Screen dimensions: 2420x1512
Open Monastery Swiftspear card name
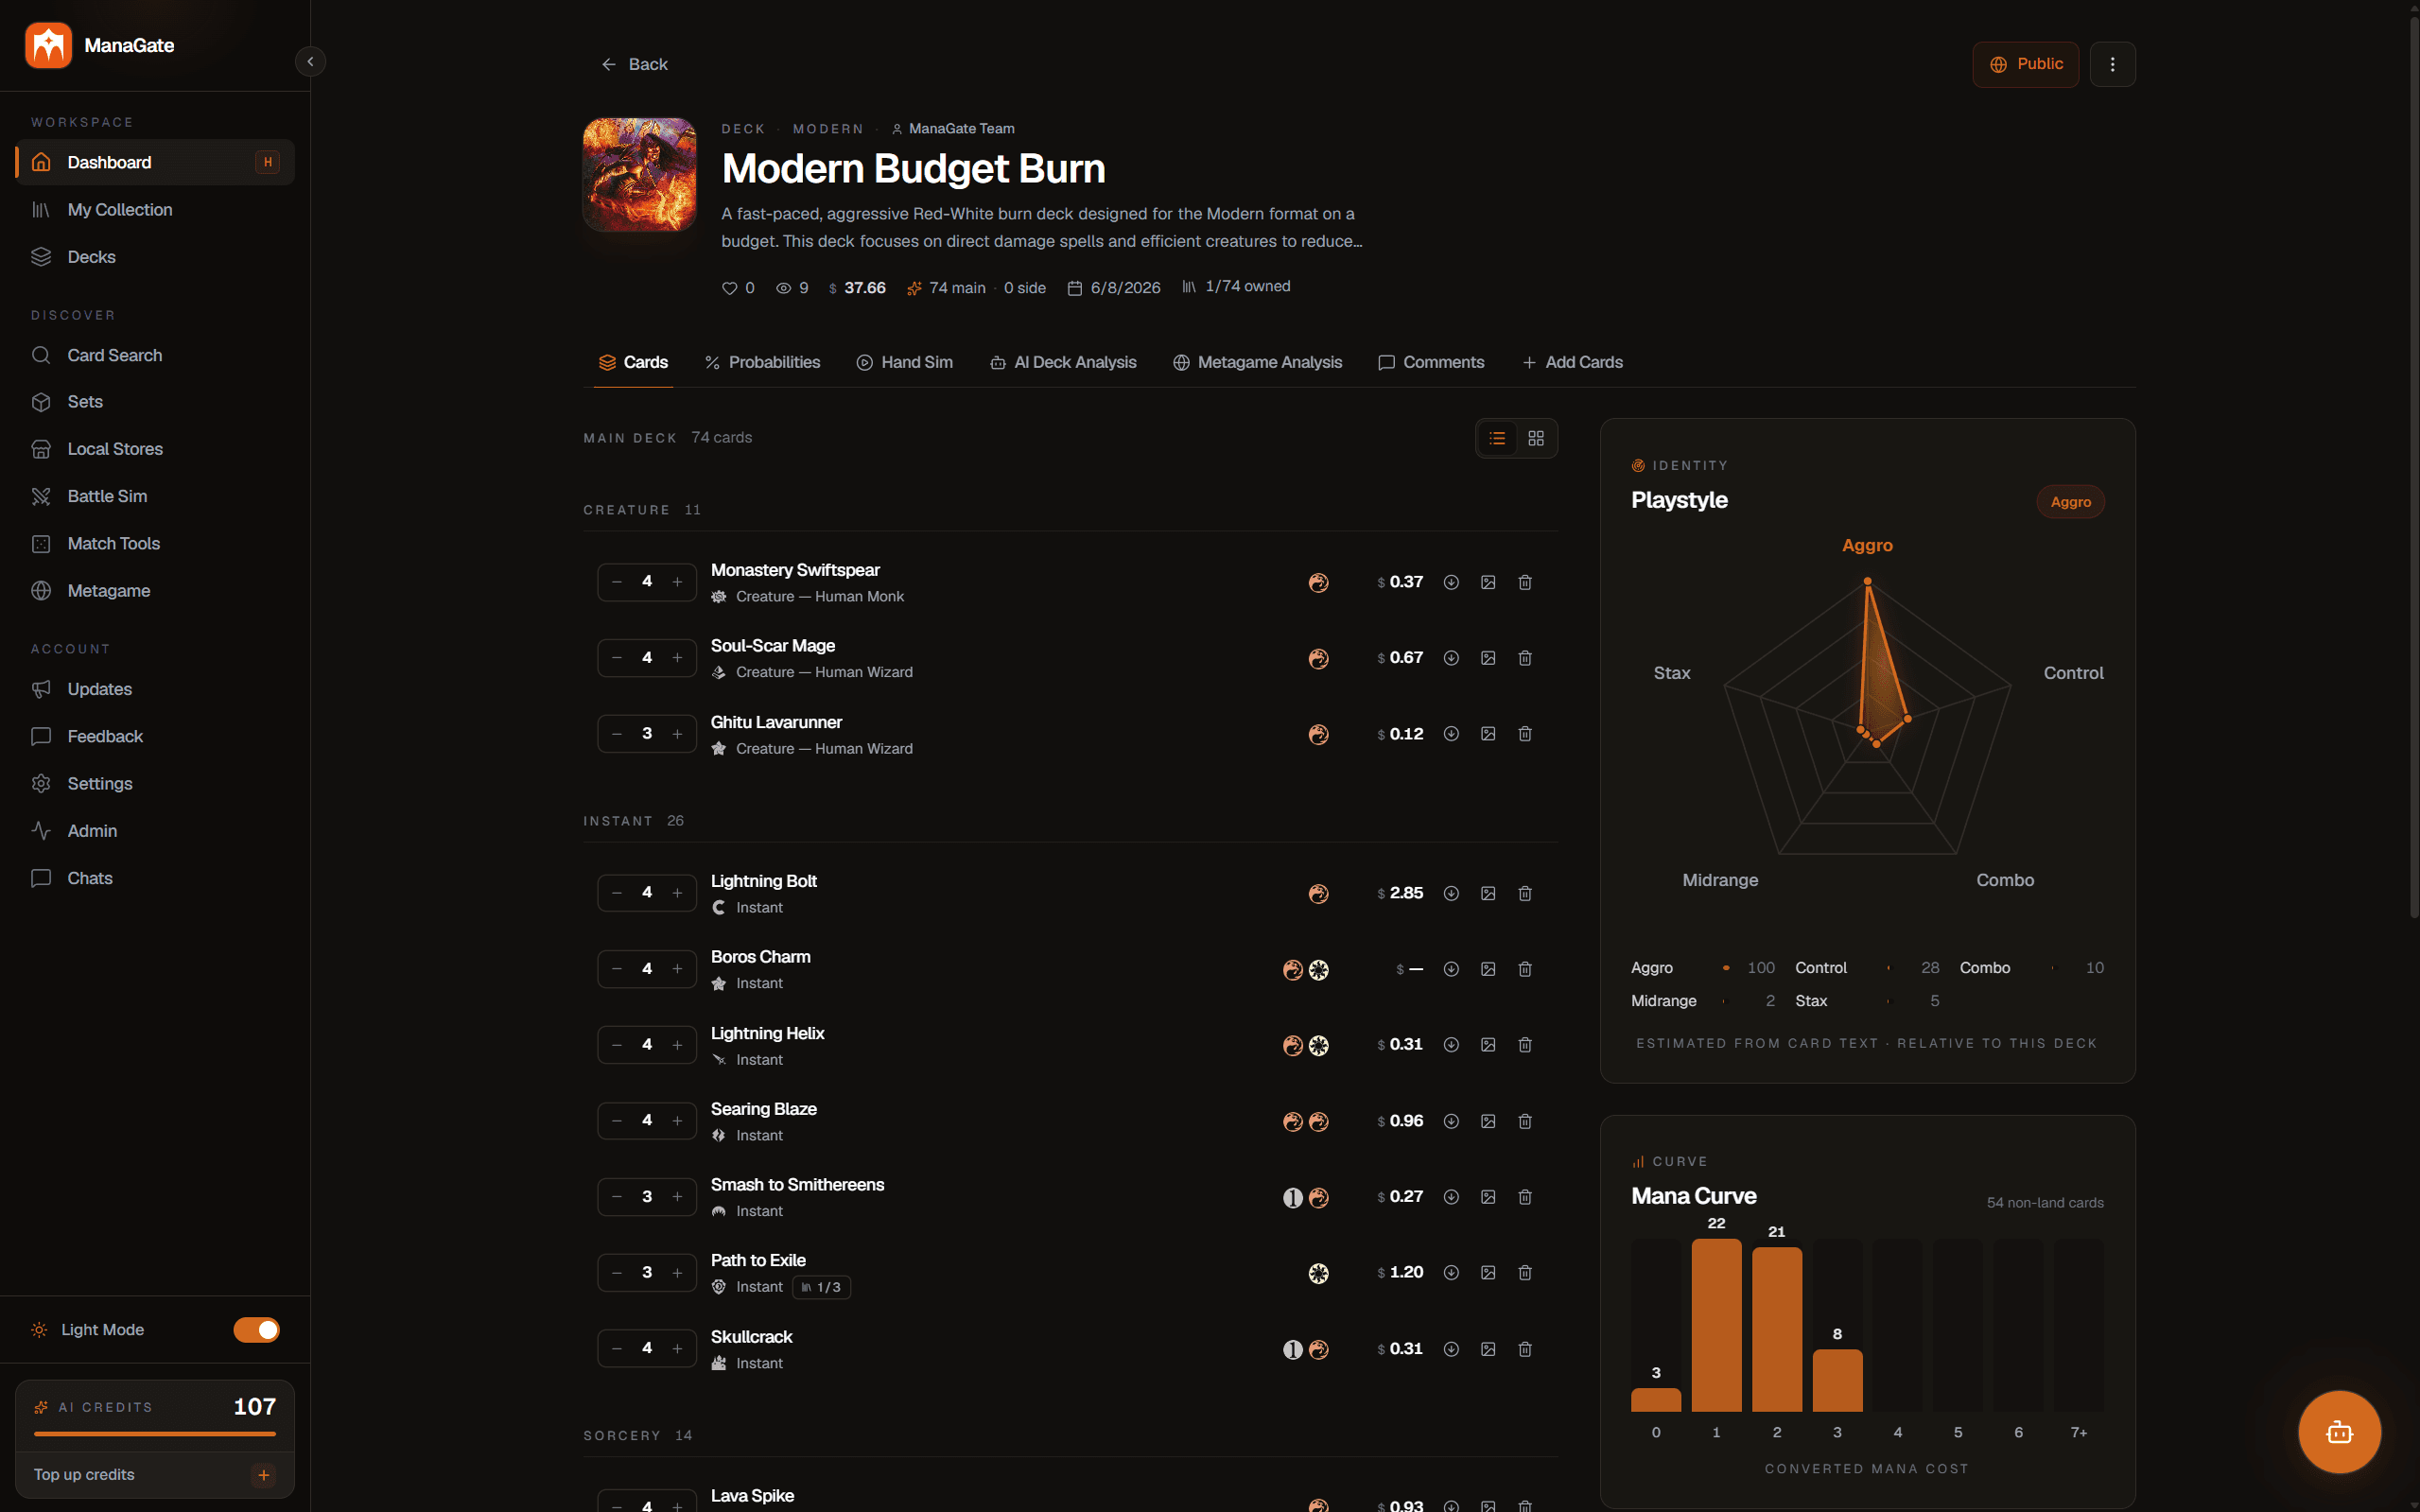(x=795, y=570)
